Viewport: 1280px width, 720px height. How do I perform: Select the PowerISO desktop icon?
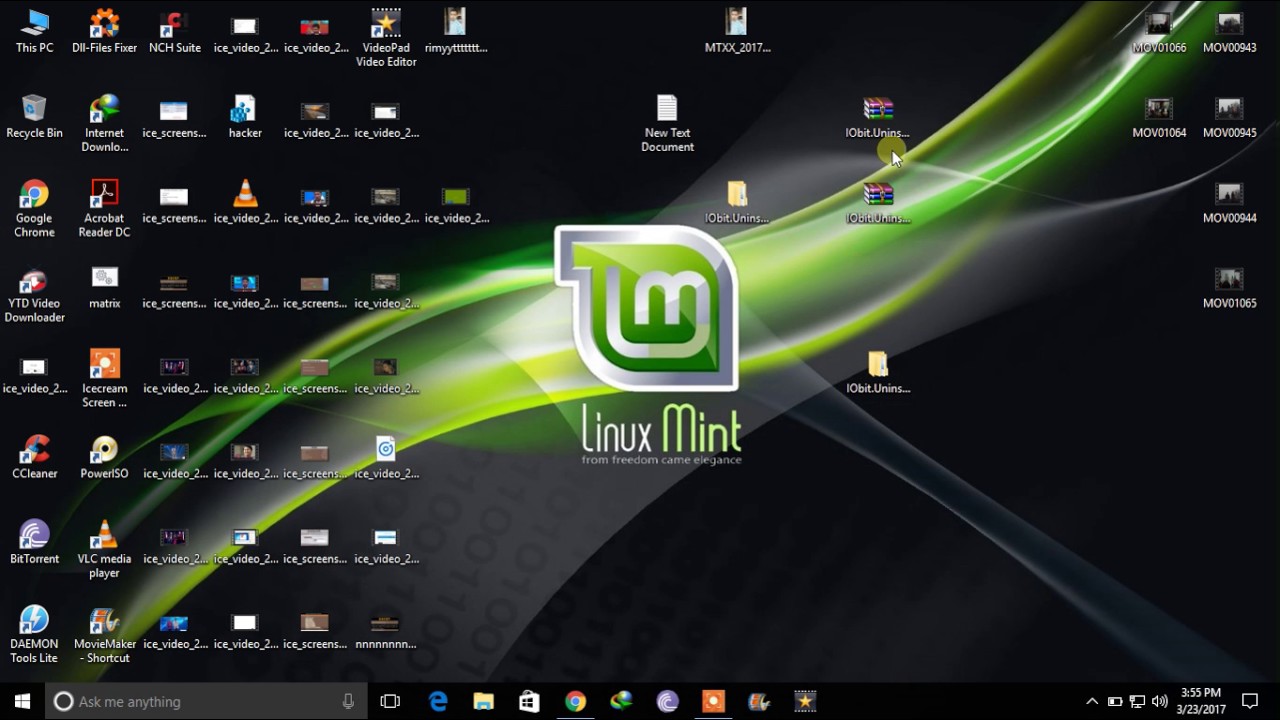coord(104,456)
